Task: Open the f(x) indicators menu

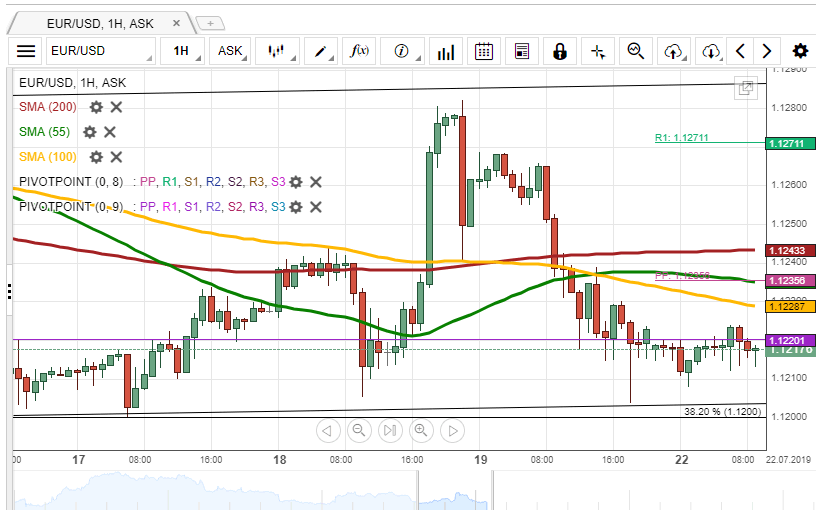Action: coord(358,51)
